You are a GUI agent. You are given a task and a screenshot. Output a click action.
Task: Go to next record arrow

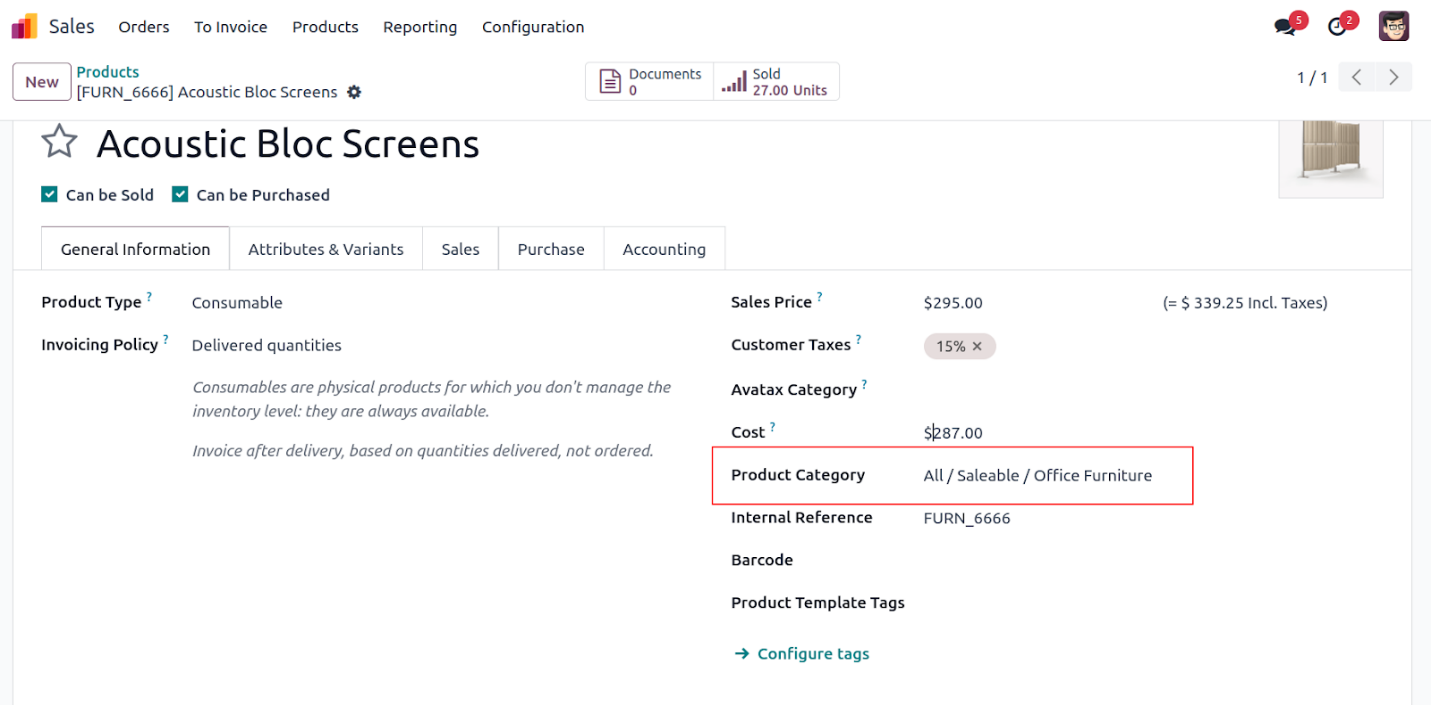(x=1393, y=77)
